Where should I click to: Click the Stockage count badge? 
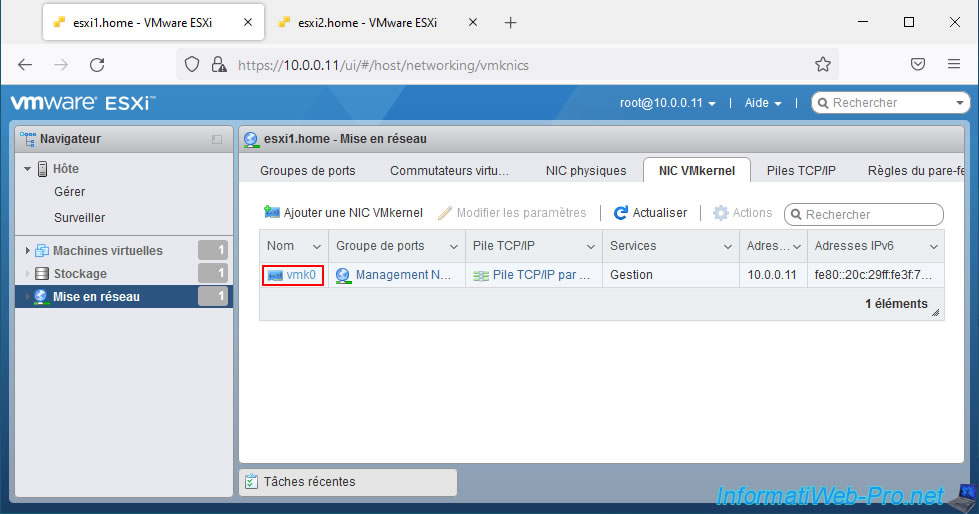[213, 273]
